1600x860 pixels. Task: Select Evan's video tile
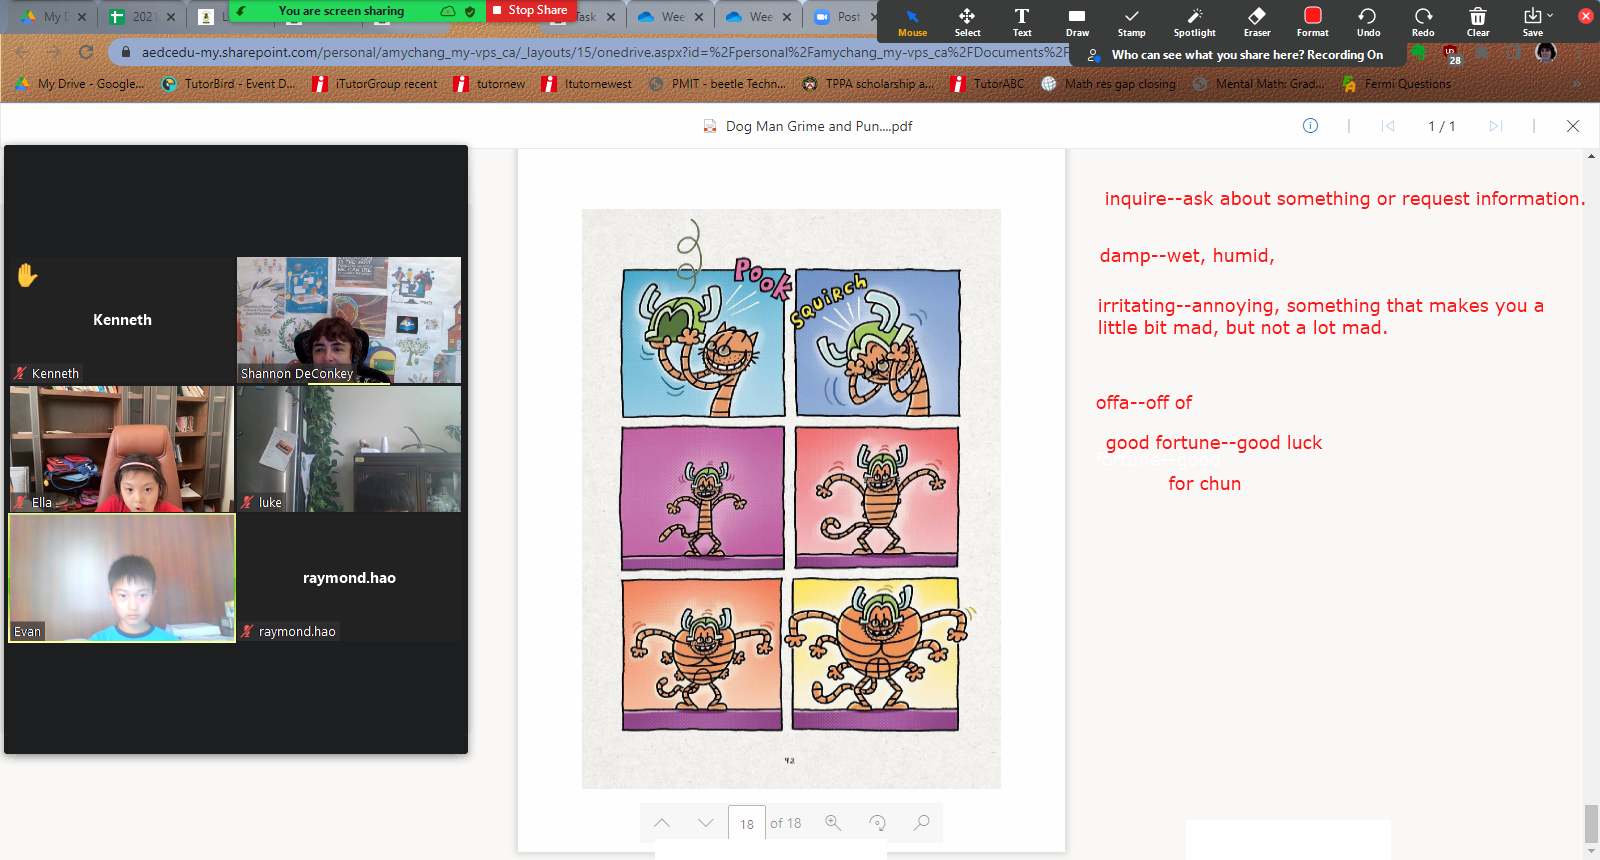pyautogui.click(x=122, y=578)
